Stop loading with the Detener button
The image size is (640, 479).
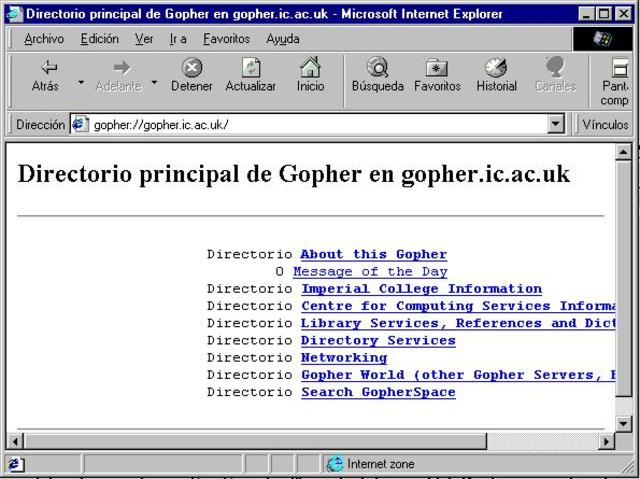point(192,76)
